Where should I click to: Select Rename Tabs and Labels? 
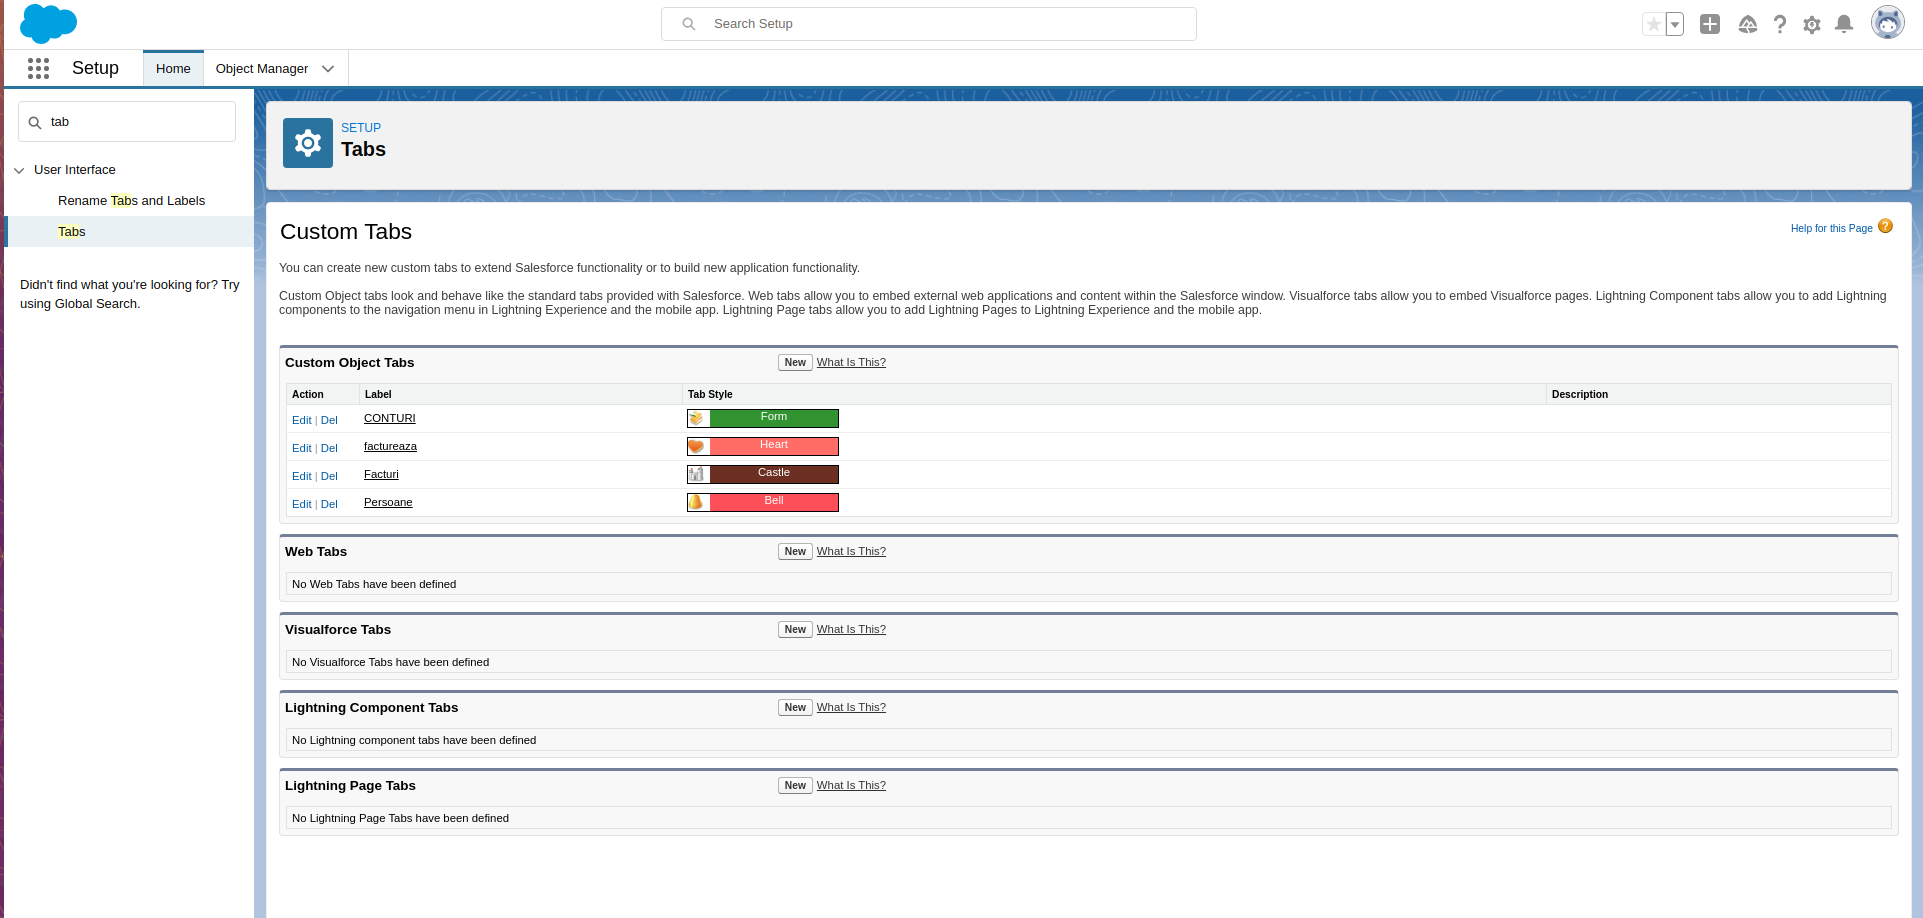[x=131, y=201]
